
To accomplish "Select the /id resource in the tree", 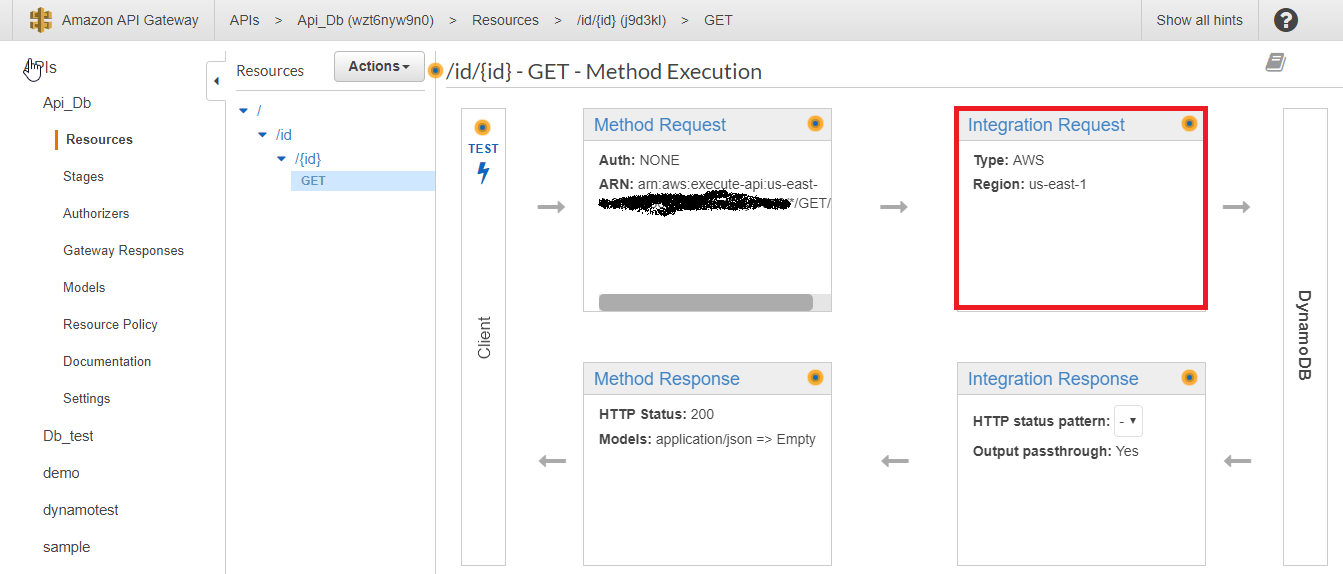I will [x=284, y=134].
